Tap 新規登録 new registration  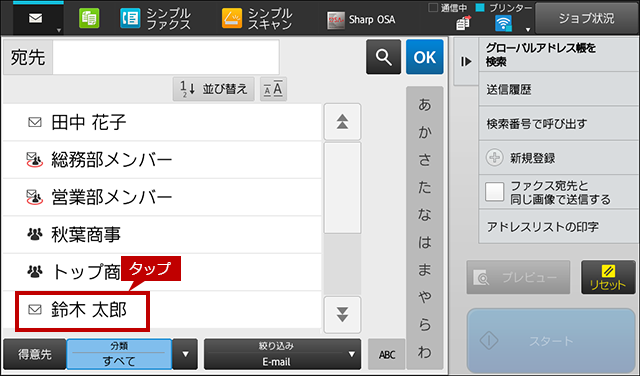(x=558, y=158)
